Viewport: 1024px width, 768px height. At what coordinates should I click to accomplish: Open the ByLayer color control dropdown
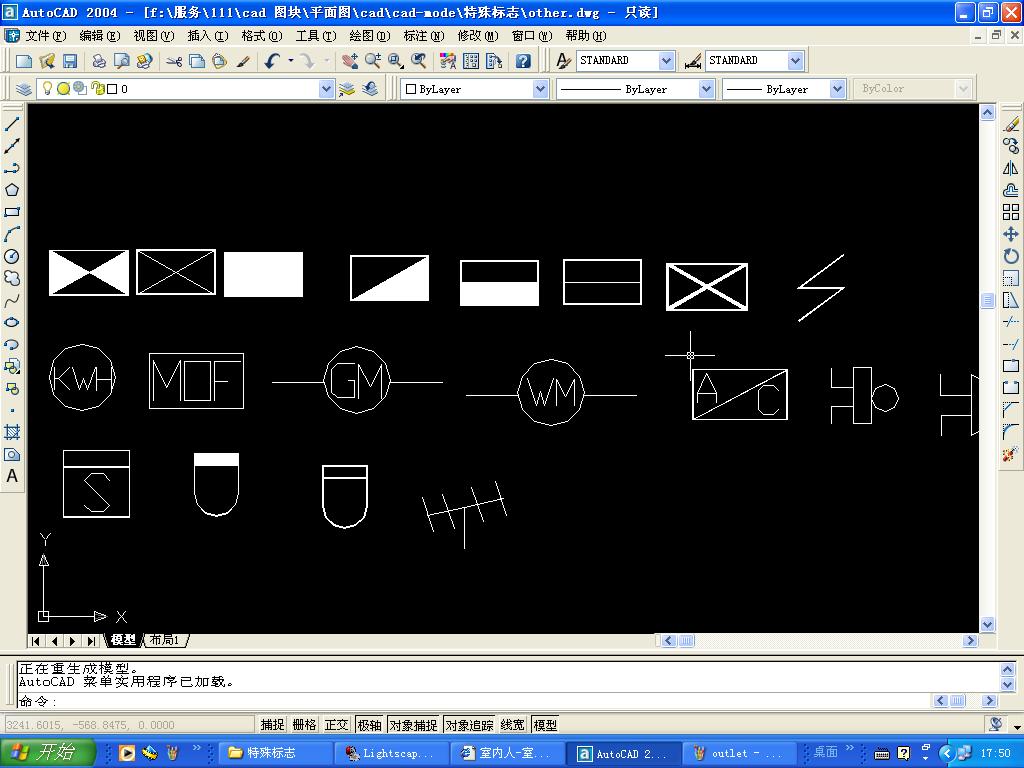pyautogui.click(x=540, y=89)
